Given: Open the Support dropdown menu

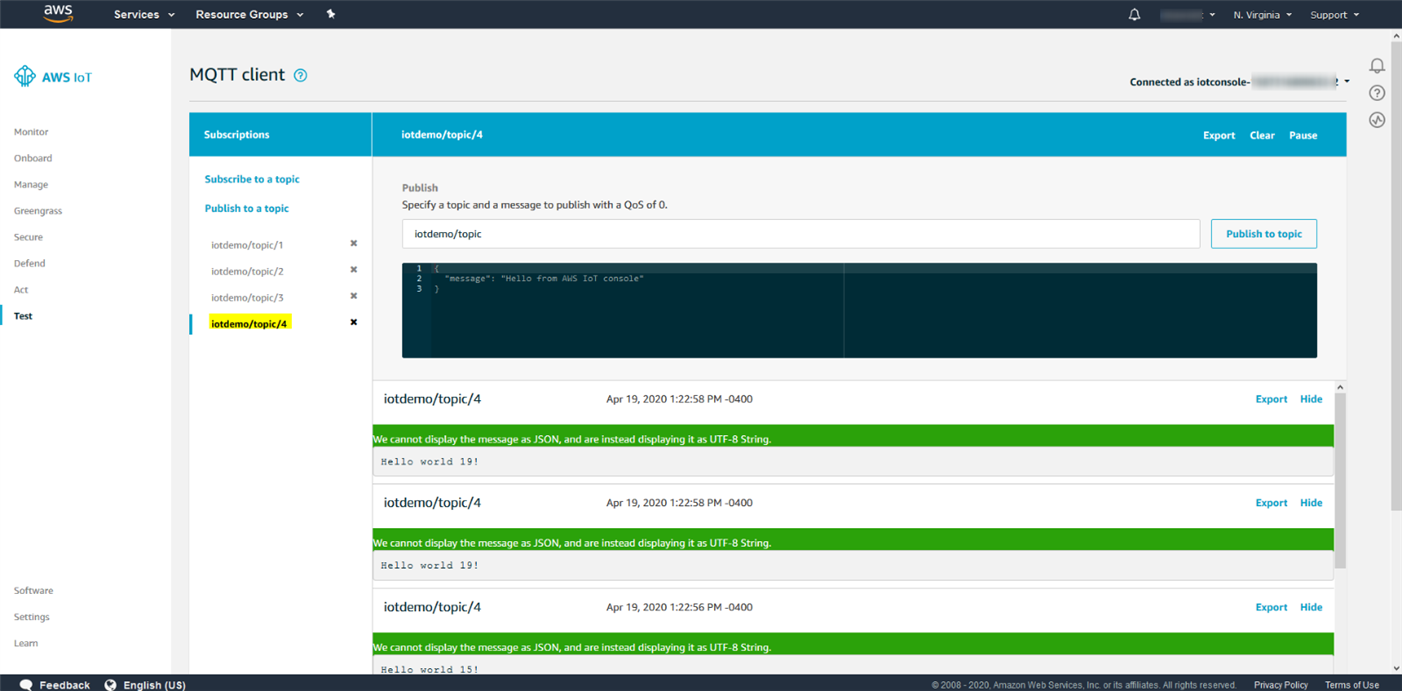Looking at the screenshot, I should [1334, 15].
